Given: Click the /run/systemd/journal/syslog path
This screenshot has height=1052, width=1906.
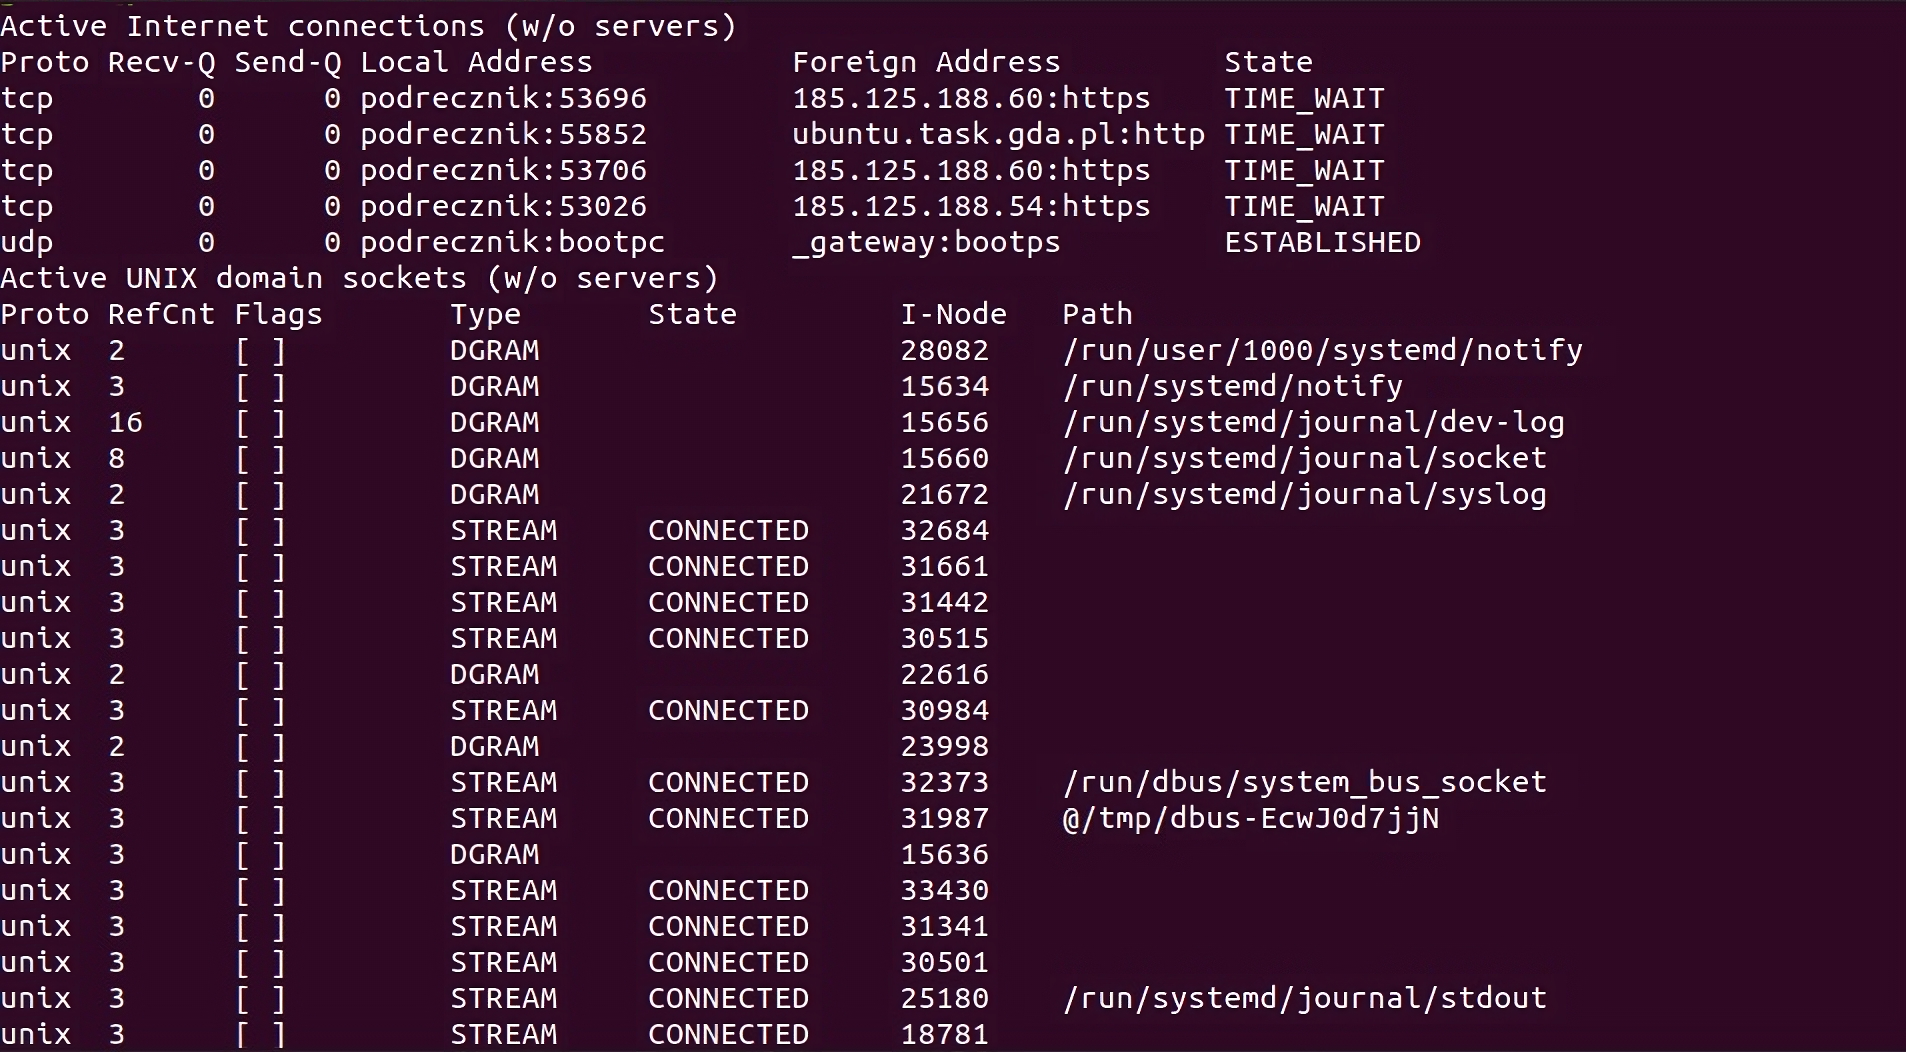Looking at the screenshot, I should (1304, 494).
